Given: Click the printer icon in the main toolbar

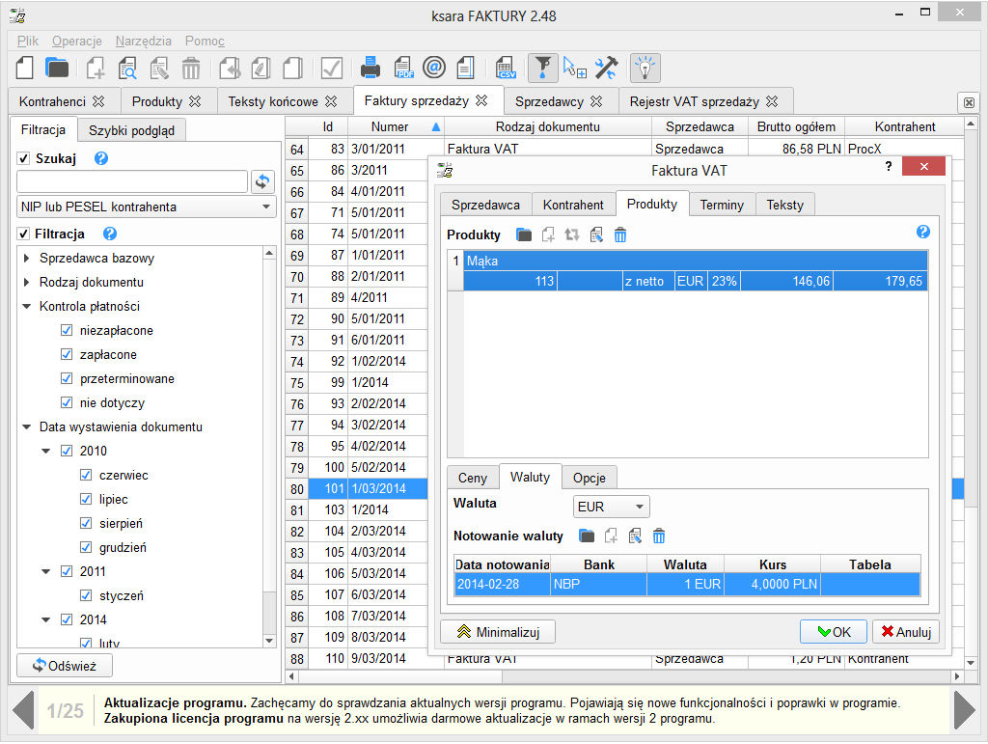Looking at the screenshot, I should point(370,67).
